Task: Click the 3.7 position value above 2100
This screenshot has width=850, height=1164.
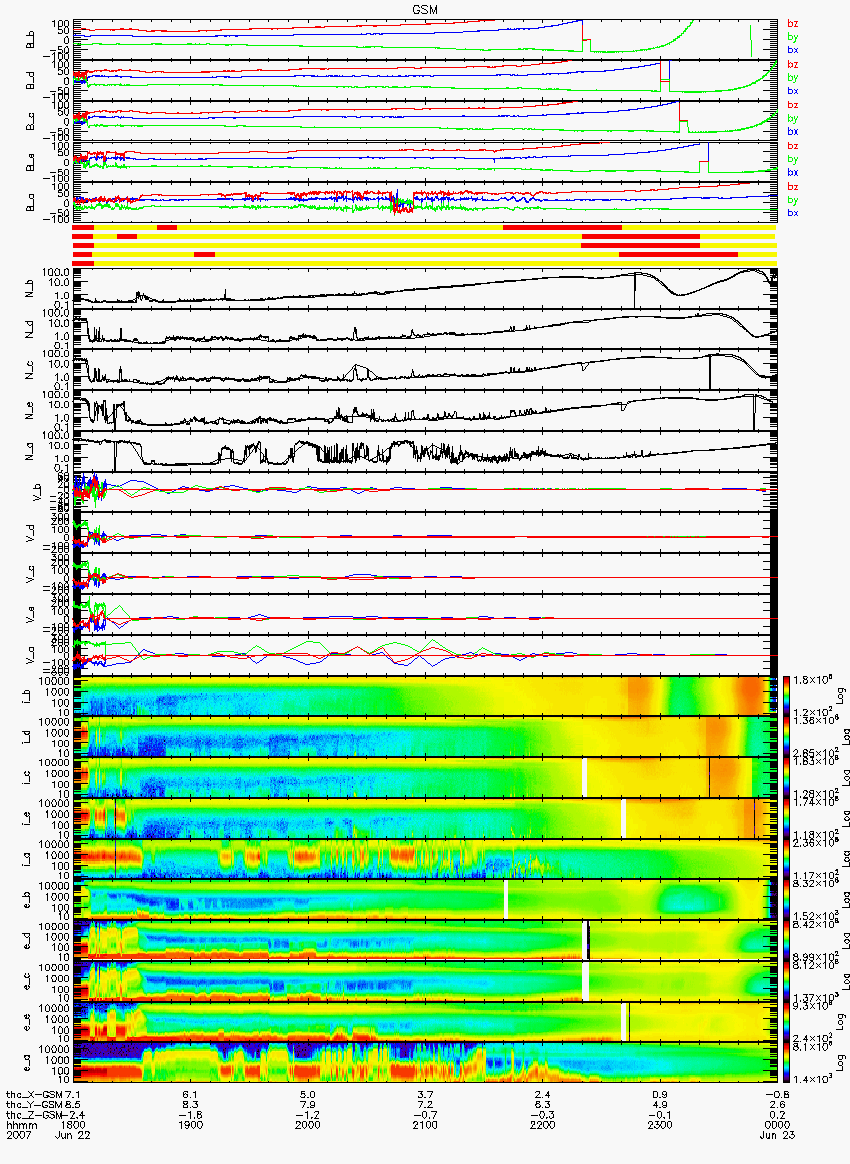Action: (x=425, y=1094)
